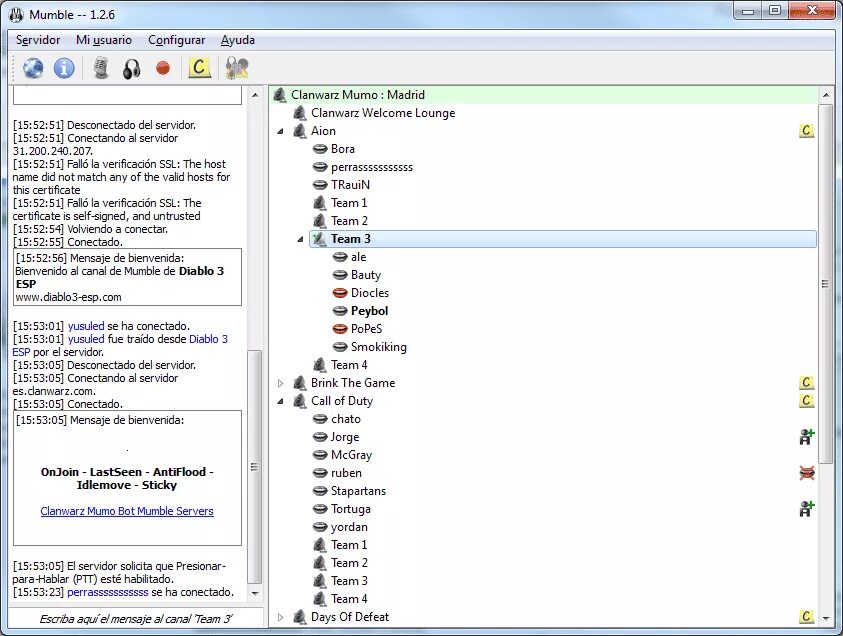Select Team 4 channel under Call of Duty
843x636 pixels.
(x=349, y=599)
